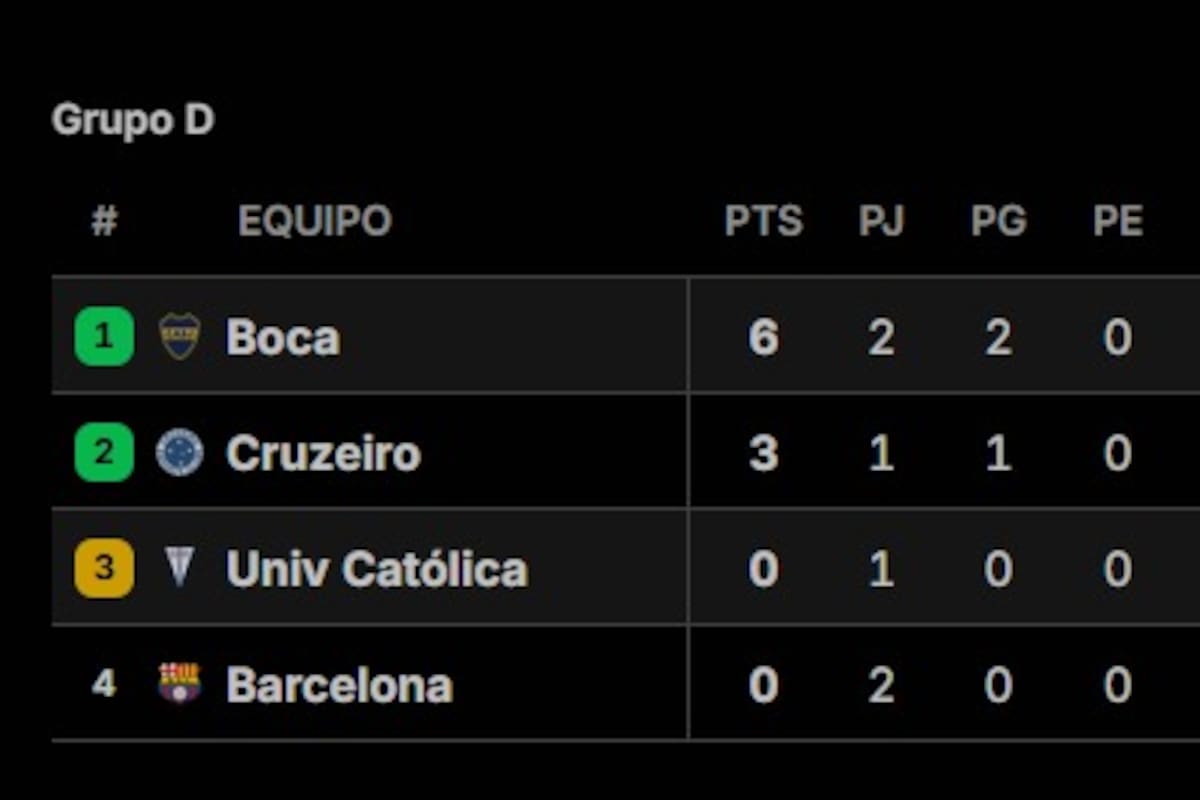Click Boca's points value of 6
1200x800 pixels.
point(764,337)
